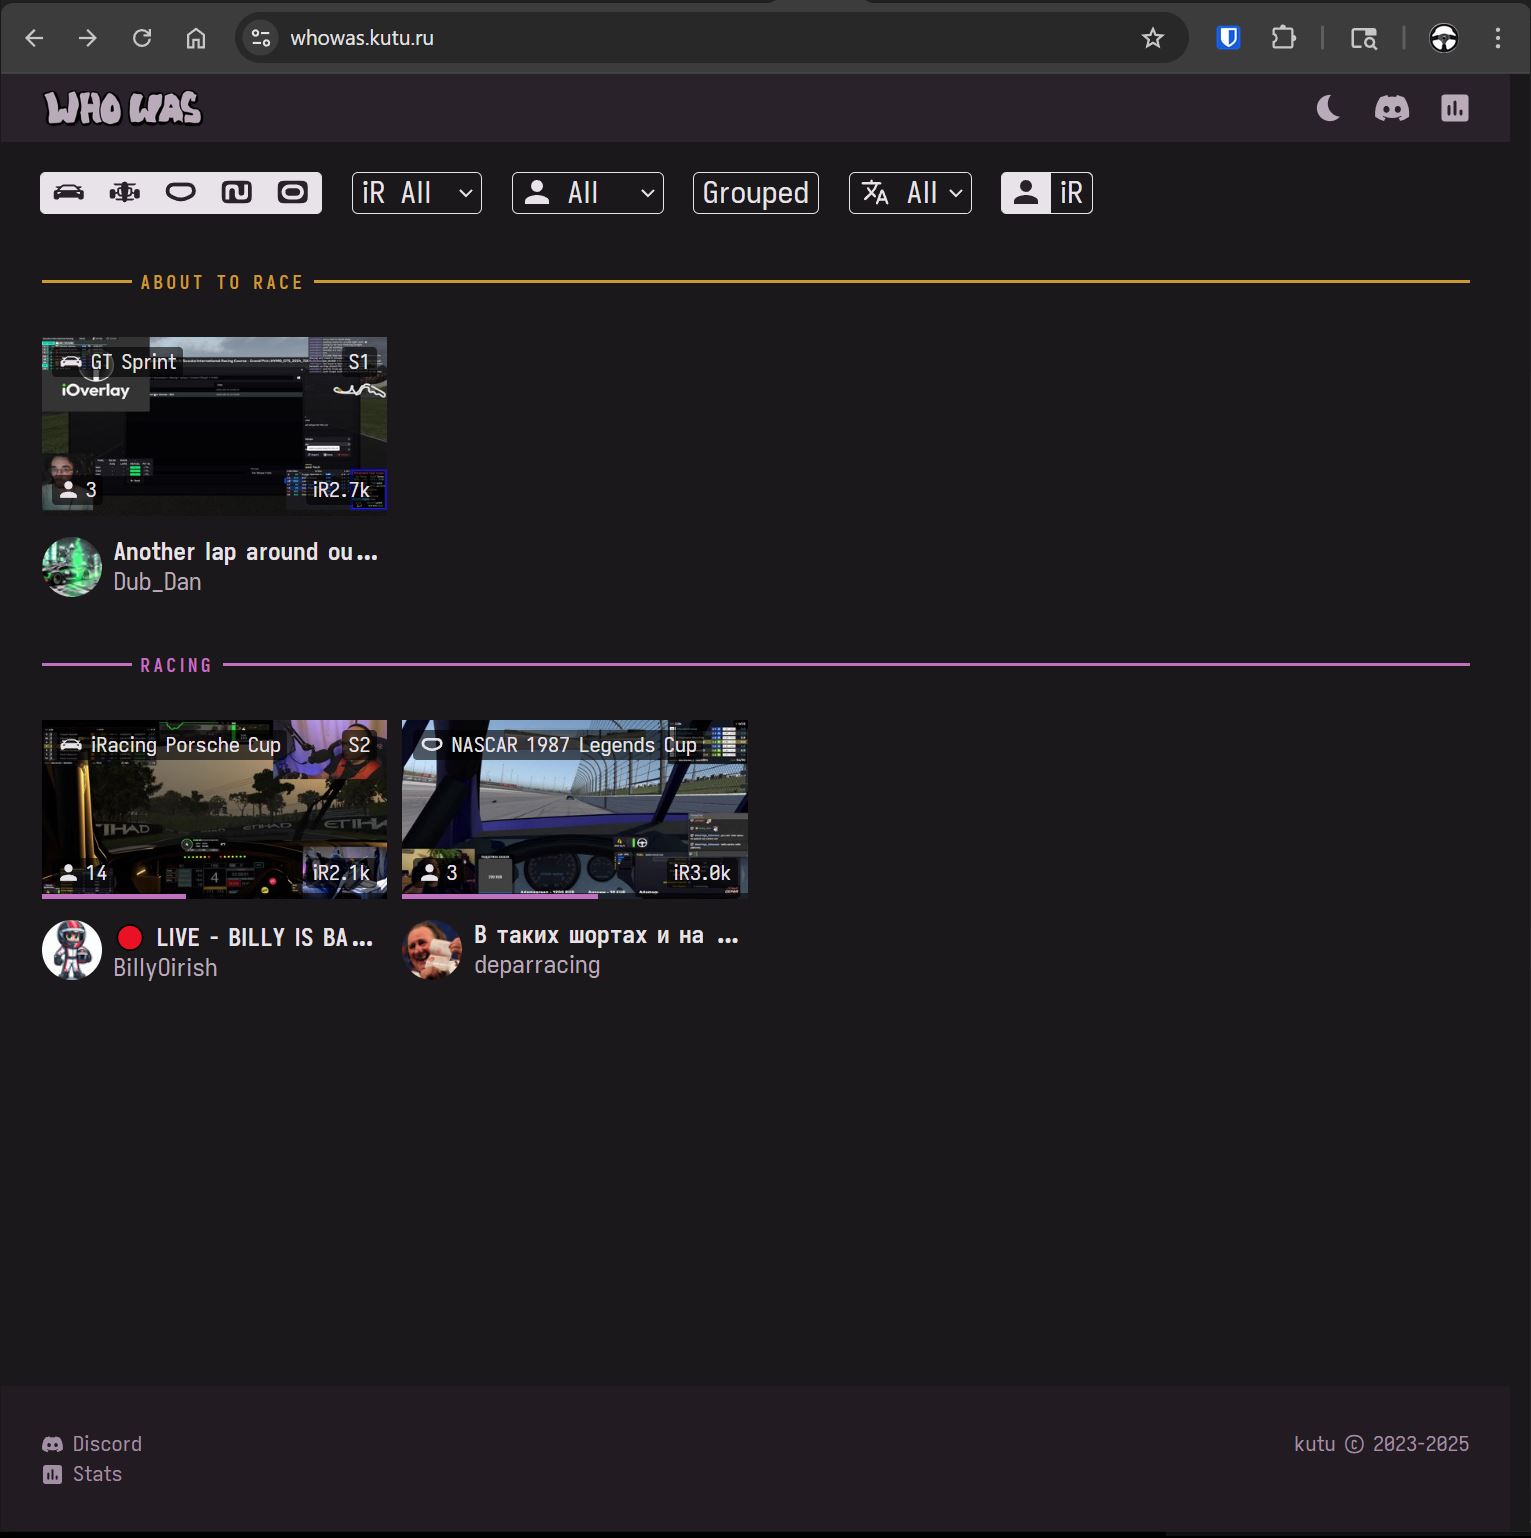Toggle the formula car category filter

tap(125, 193)
